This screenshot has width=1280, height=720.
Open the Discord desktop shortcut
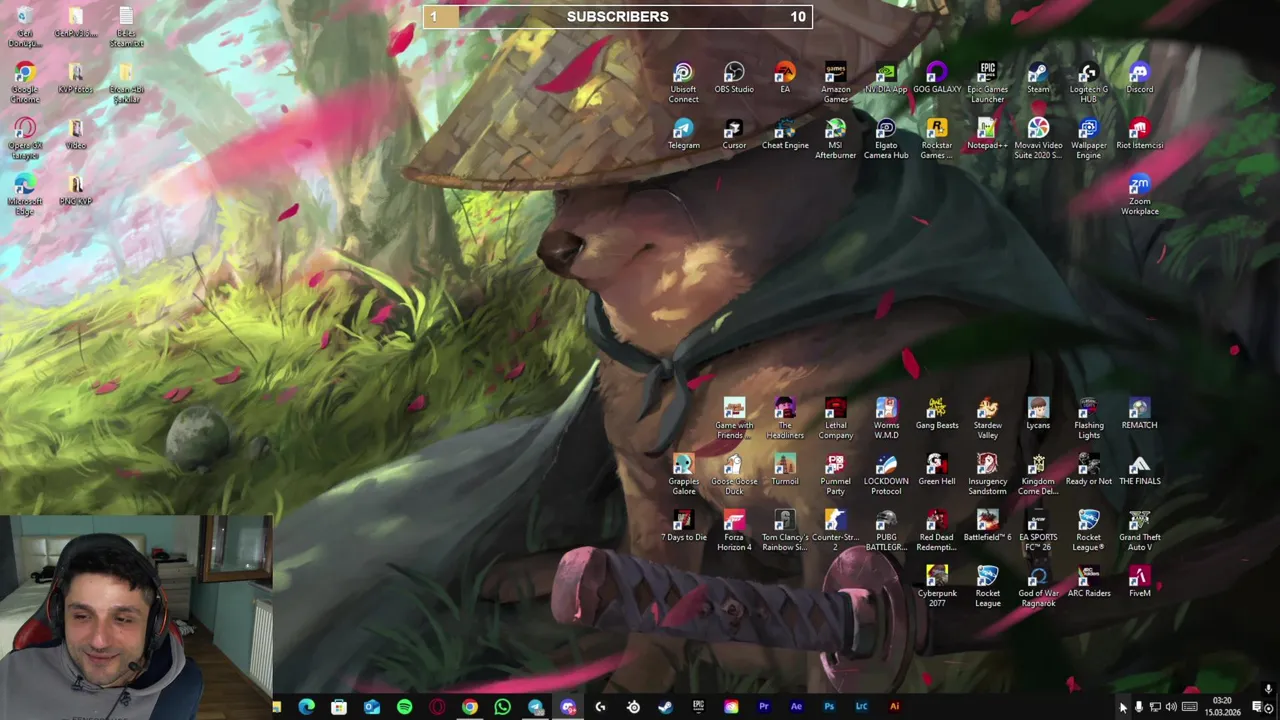(x=1139, y=78)
